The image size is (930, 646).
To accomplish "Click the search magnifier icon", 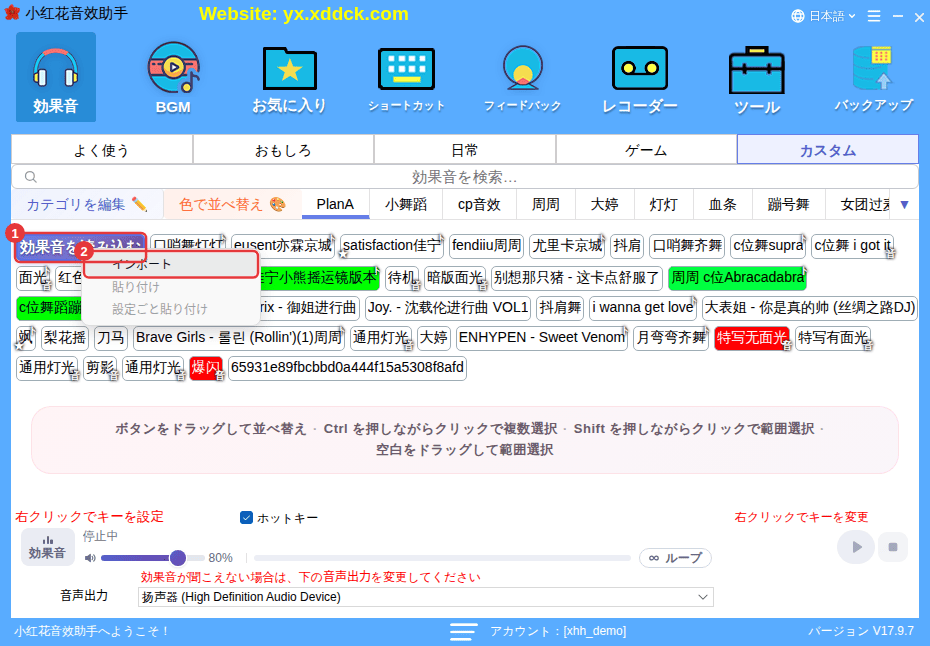I will point(31,177).
